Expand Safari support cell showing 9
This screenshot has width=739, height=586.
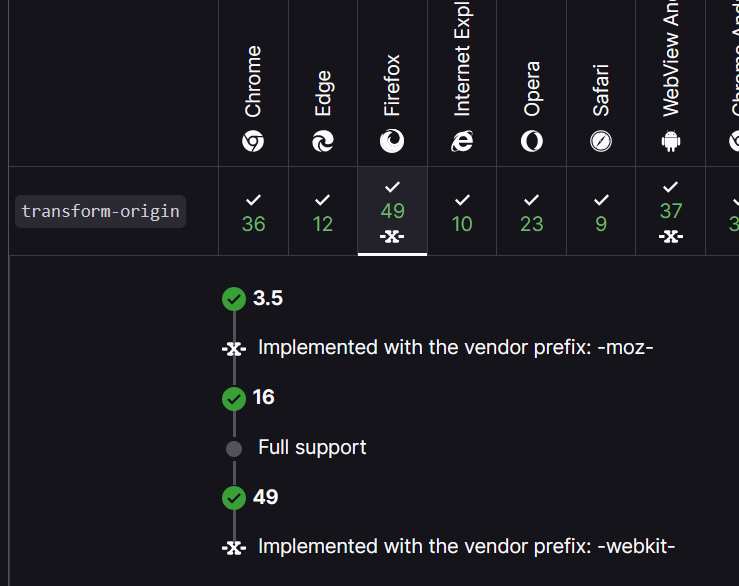pos(601,212)
